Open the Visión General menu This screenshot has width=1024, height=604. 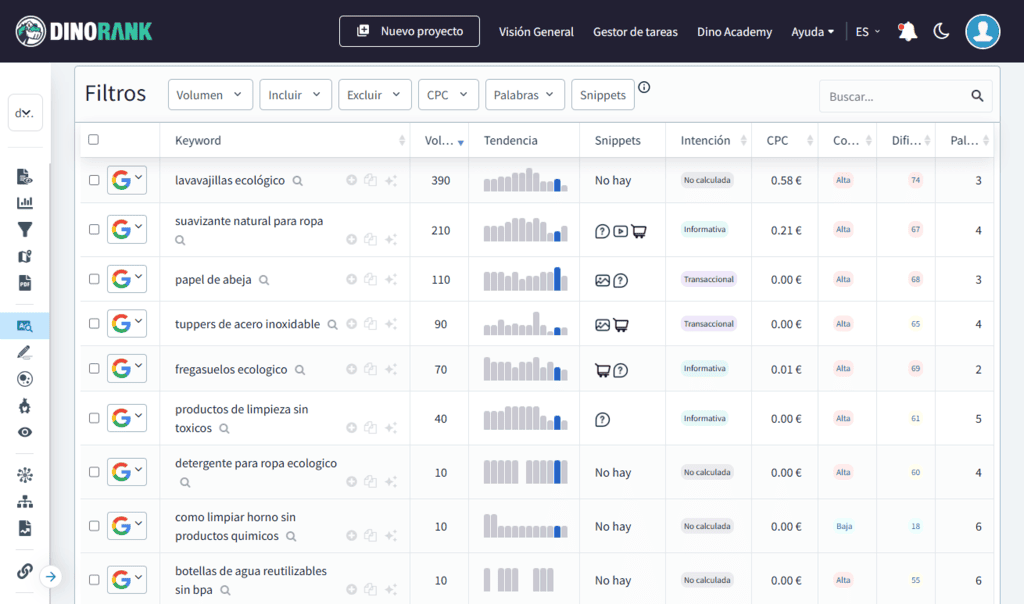coord(536,32)
